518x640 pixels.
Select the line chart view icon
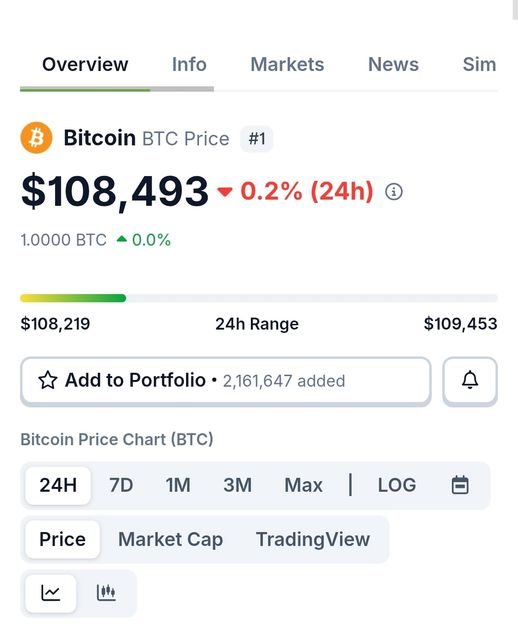pyautogui.click(x=51, y=593)
